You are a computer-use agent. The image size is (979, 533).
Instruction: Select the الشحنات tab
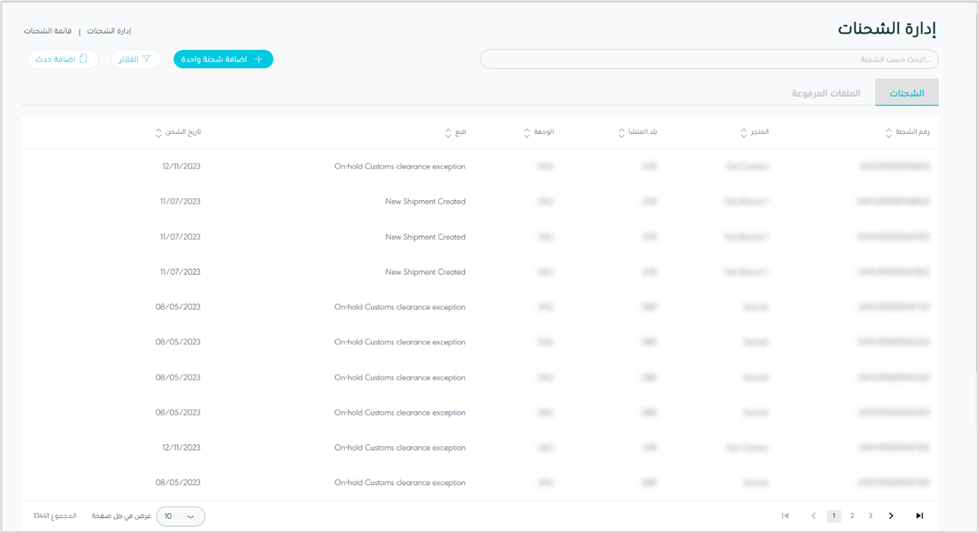pos(906,93)
